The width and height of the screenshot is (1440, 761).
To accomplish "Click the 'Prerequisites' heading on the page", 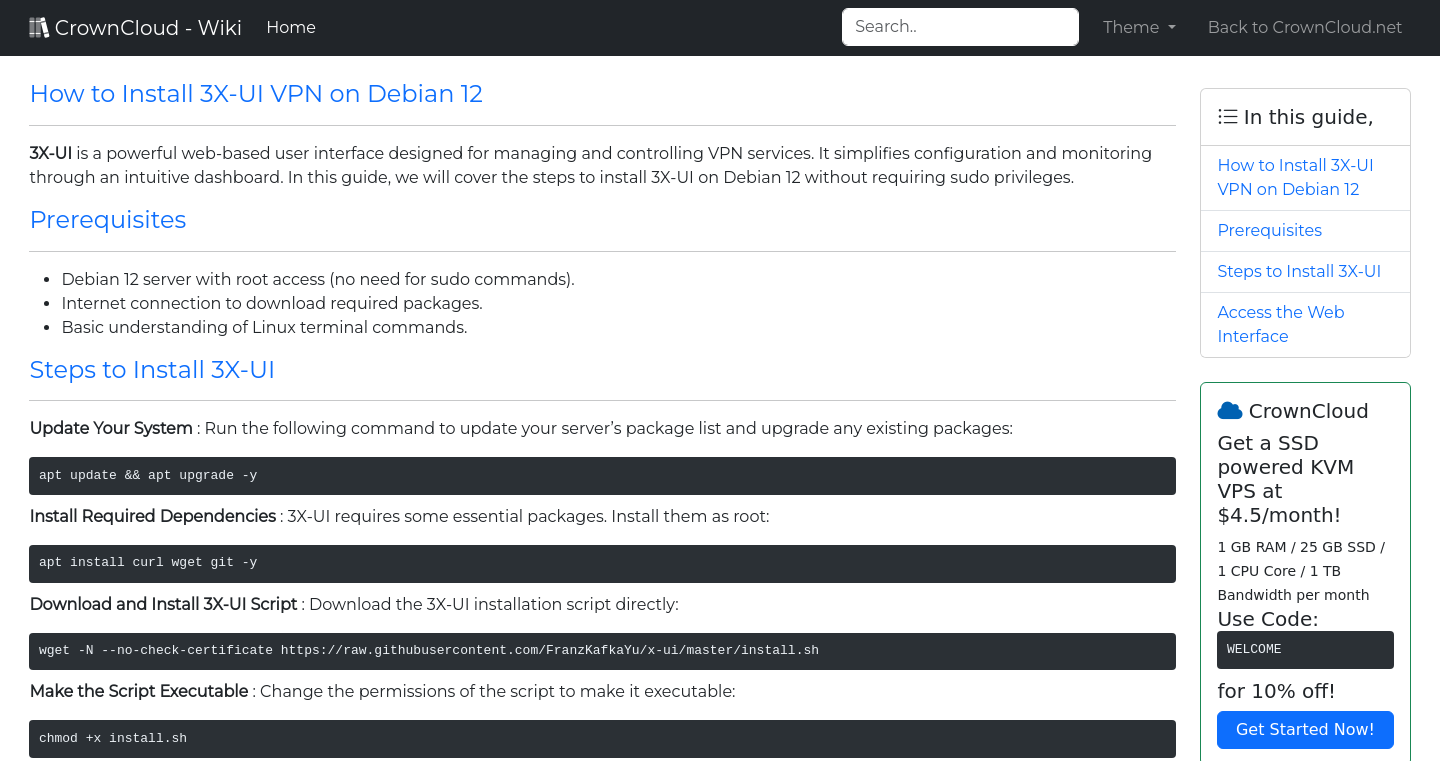I will tap(107, 219).
